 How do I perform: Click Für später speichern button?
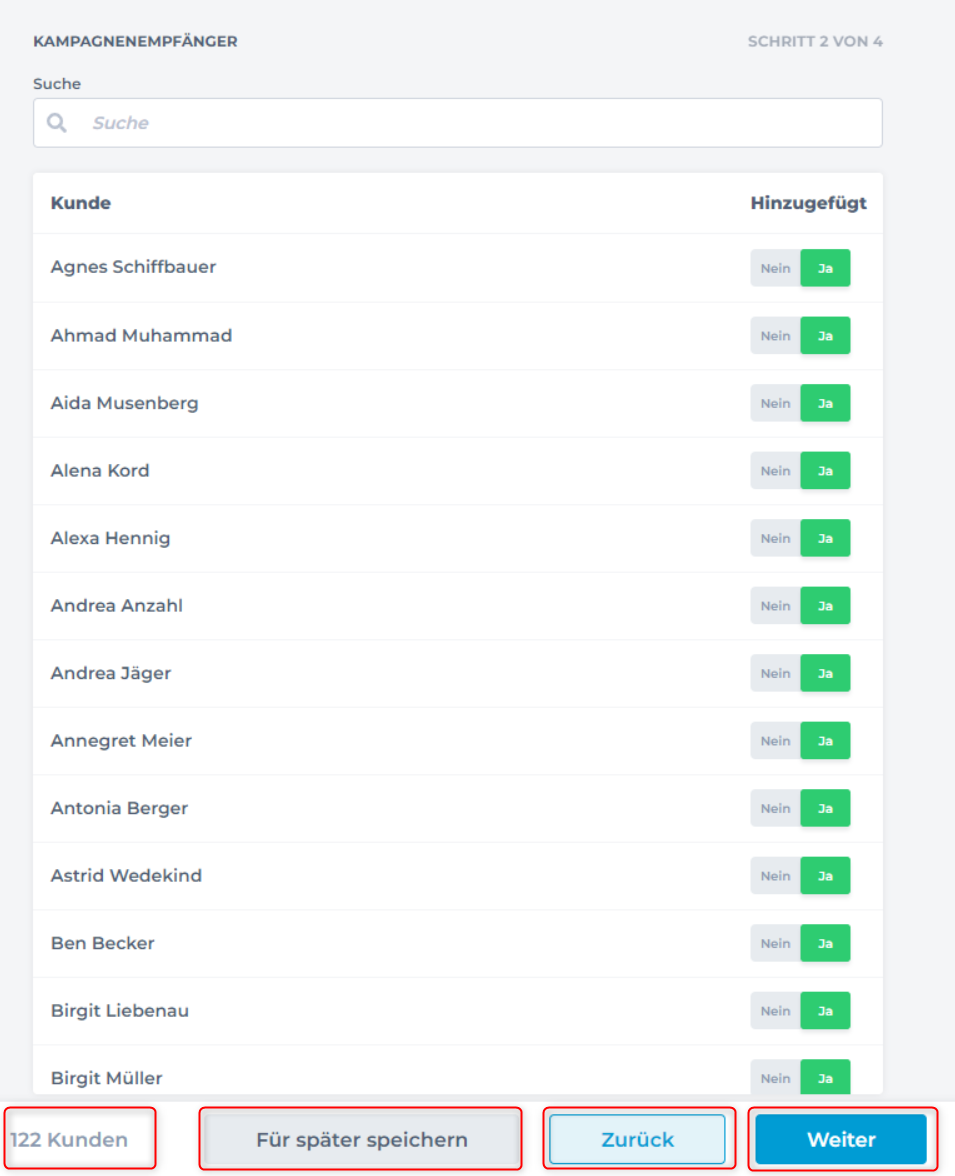361,1140
